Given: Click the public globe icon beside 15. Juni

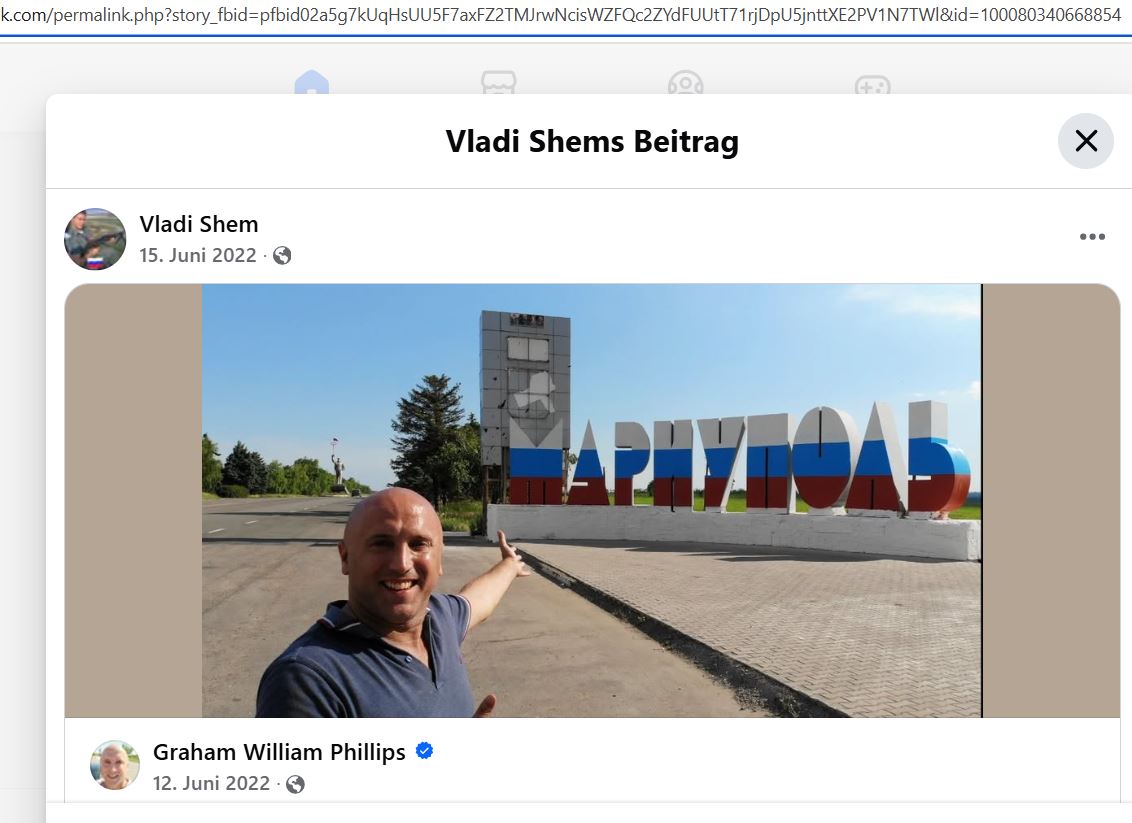Looking at the screenshot, I should coord(282,256).
